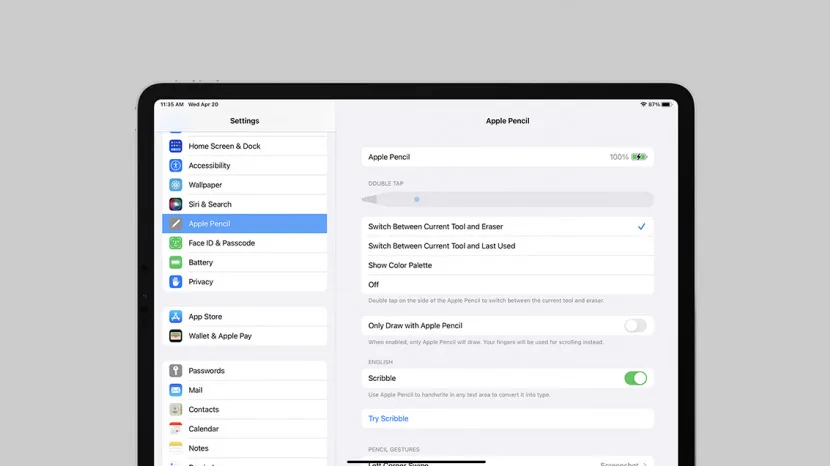Viewport: 830px width, 466px height.
Task: Tap the Wallet & Apple Pay icon
Action: coord(176,336)
